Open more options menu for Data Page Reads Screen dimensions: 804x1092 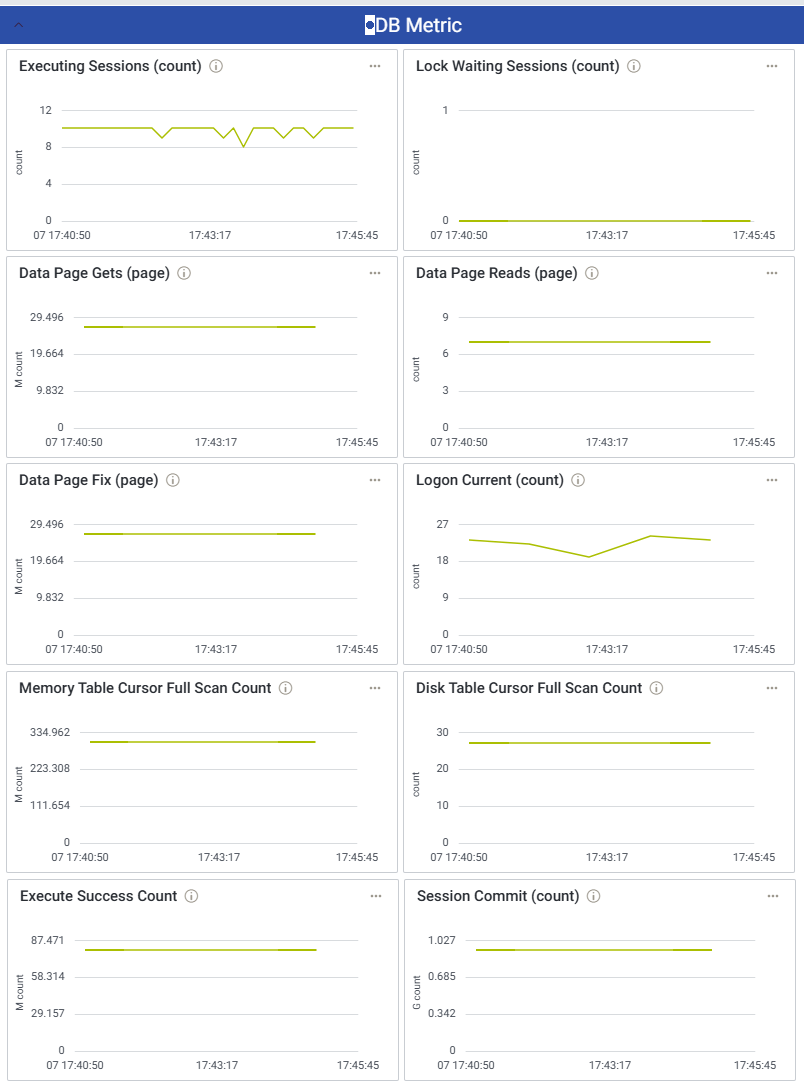click(772, 273)
